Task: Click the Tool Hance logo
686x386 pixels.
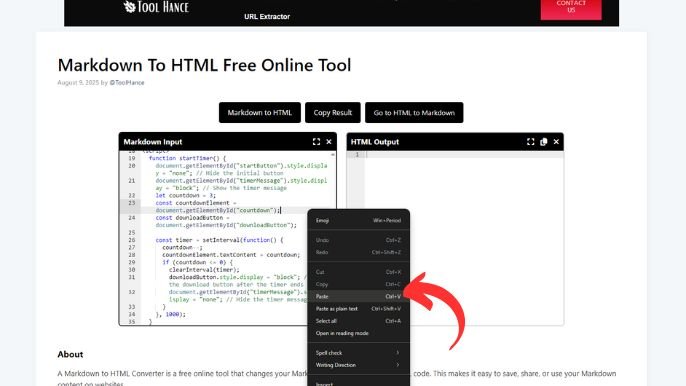Action: (x=156, y=7)
